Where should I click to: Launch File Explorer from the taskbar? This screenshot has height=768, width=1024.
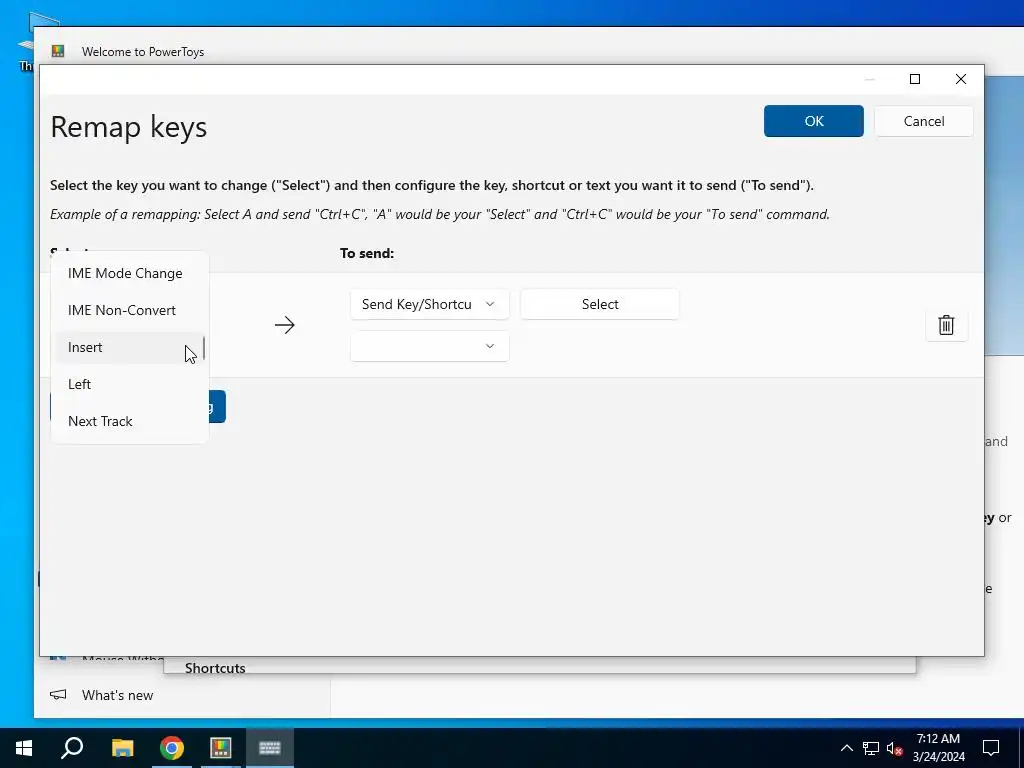tap(122, 748)
